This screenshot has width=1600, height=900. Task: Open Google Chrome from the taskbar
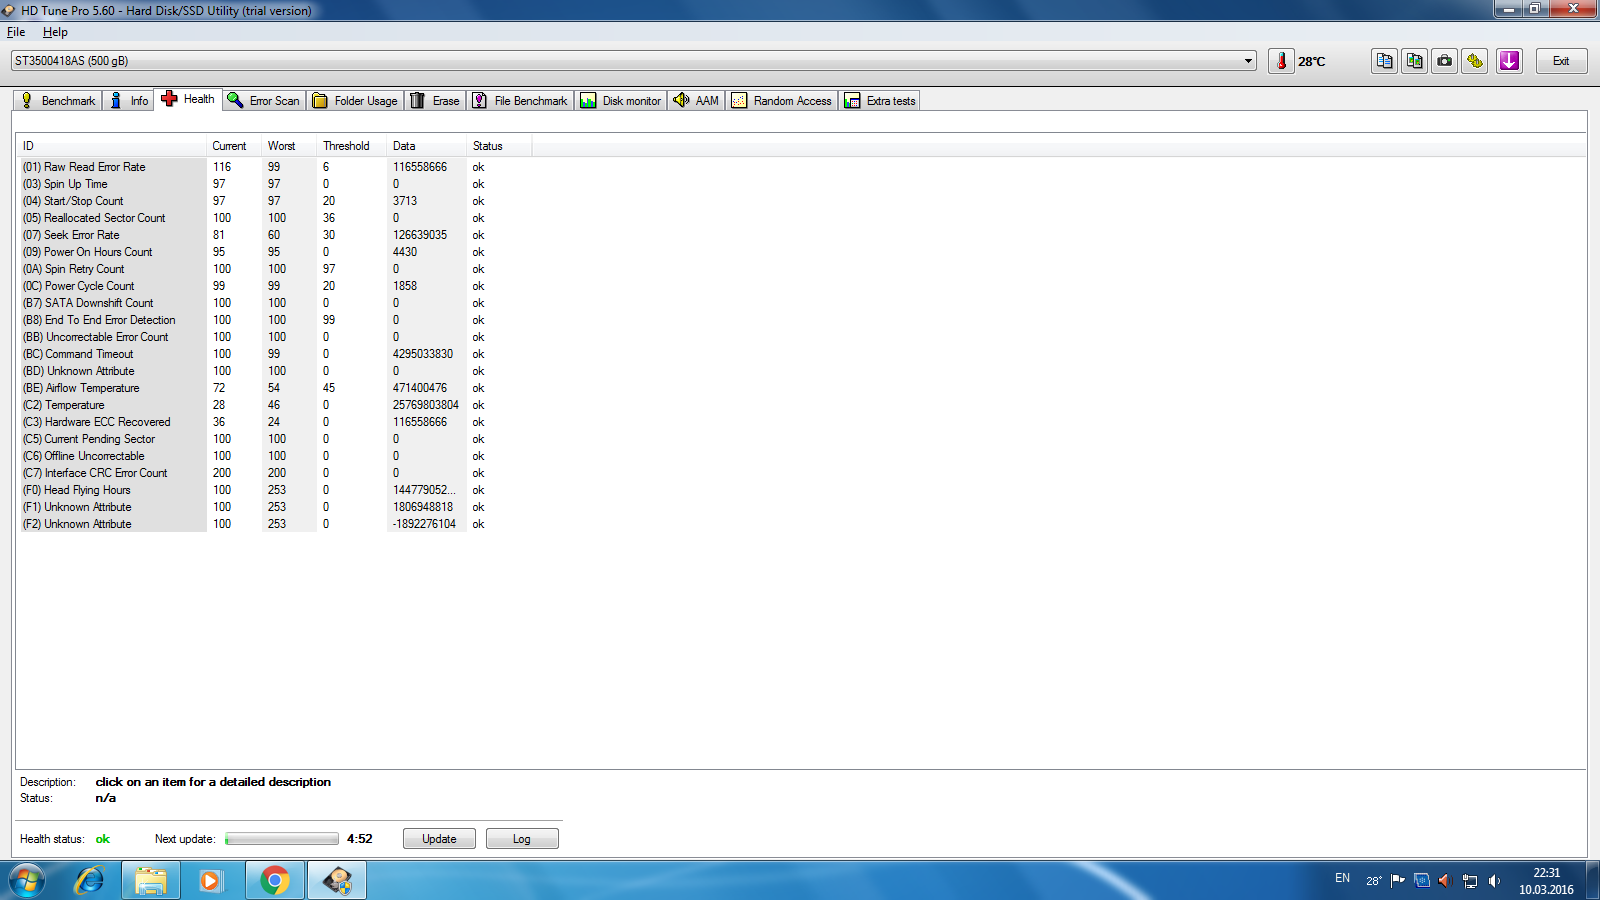pos(274,881)
